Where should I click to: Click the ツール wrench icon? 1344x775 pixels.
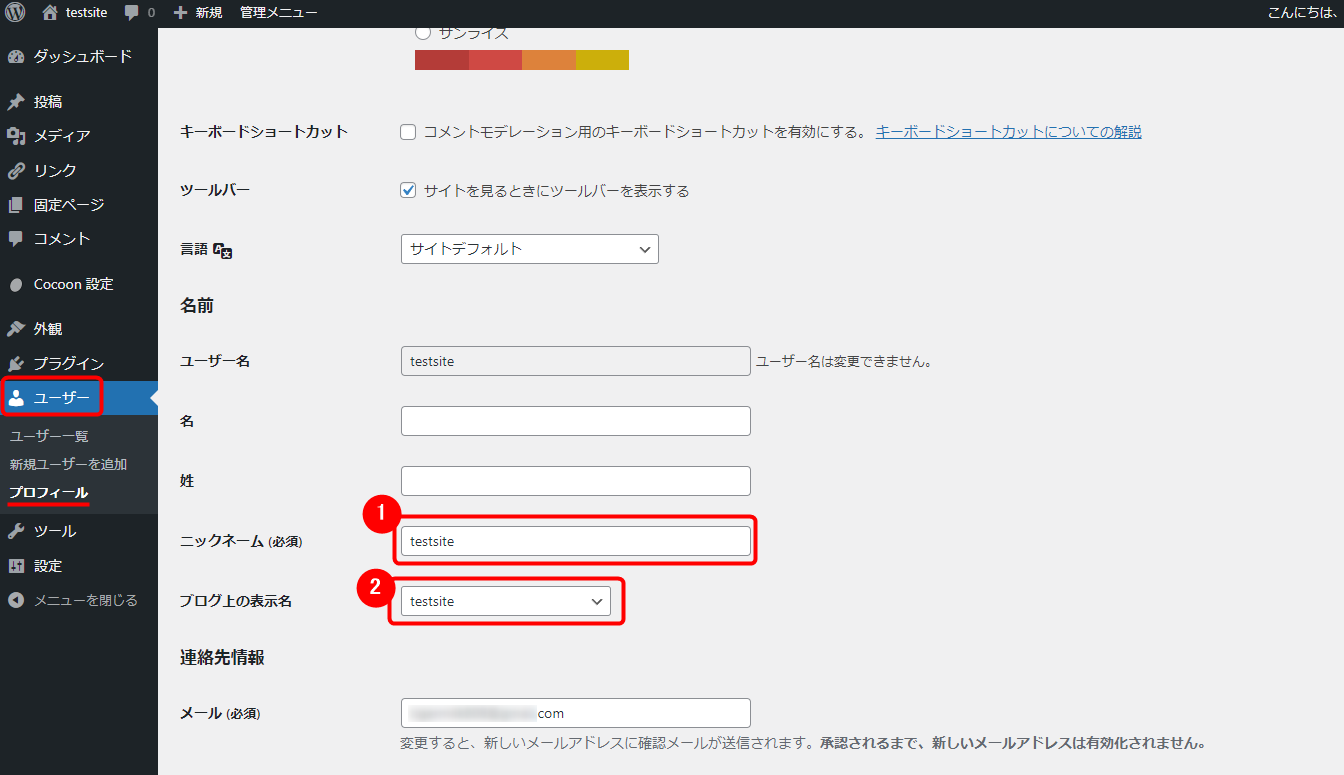pyautogui.click(x=15, y=531)
